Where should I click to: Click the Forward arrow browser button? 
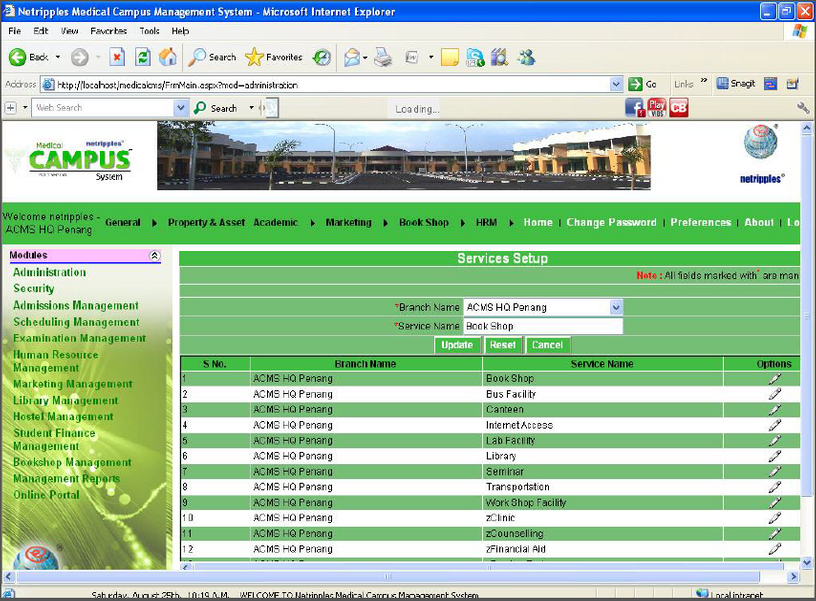80,57
